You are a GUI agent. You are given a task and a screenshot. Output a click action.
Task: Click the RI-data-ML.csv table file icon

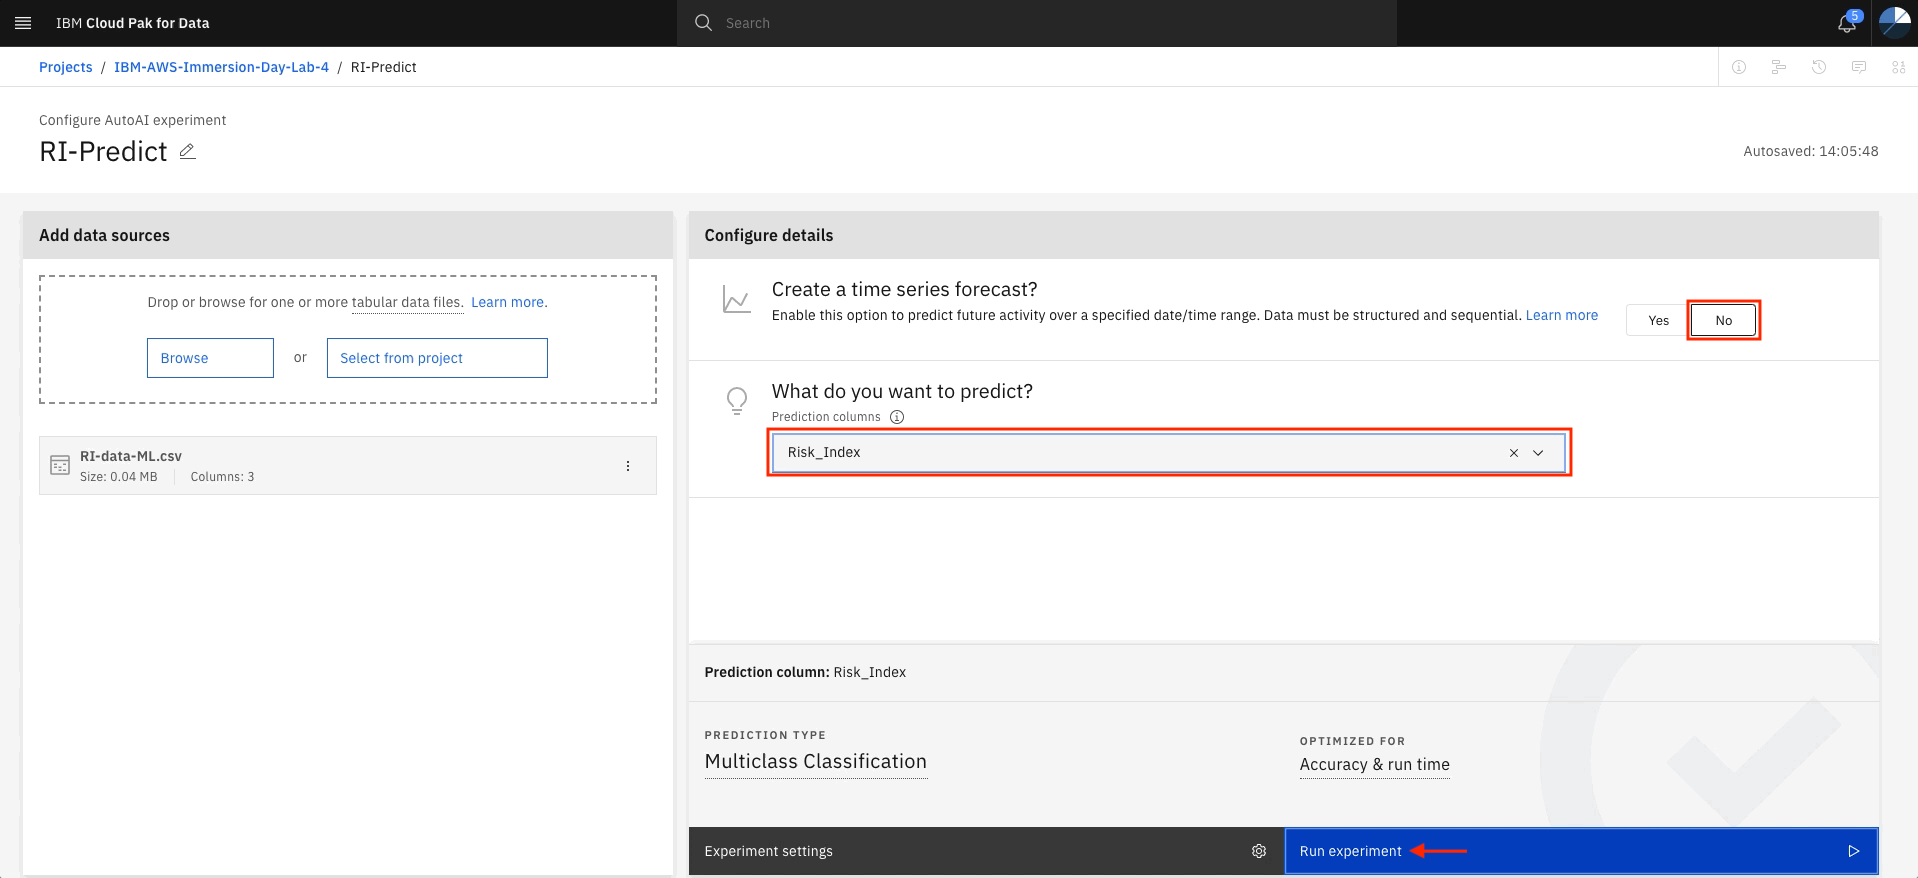60,466
